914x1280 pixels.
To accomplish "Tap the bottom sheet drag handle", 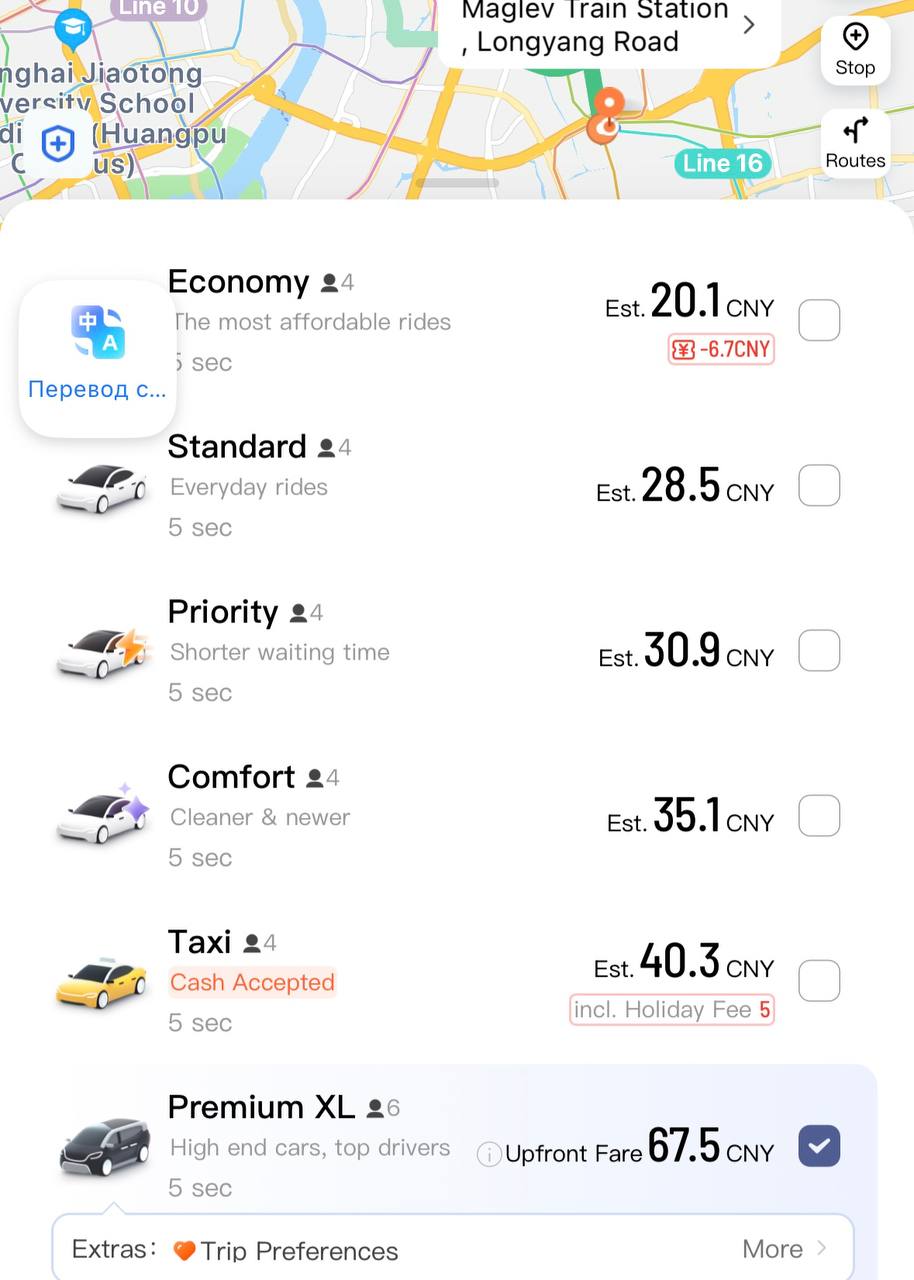I will click(x=457, y=183).
